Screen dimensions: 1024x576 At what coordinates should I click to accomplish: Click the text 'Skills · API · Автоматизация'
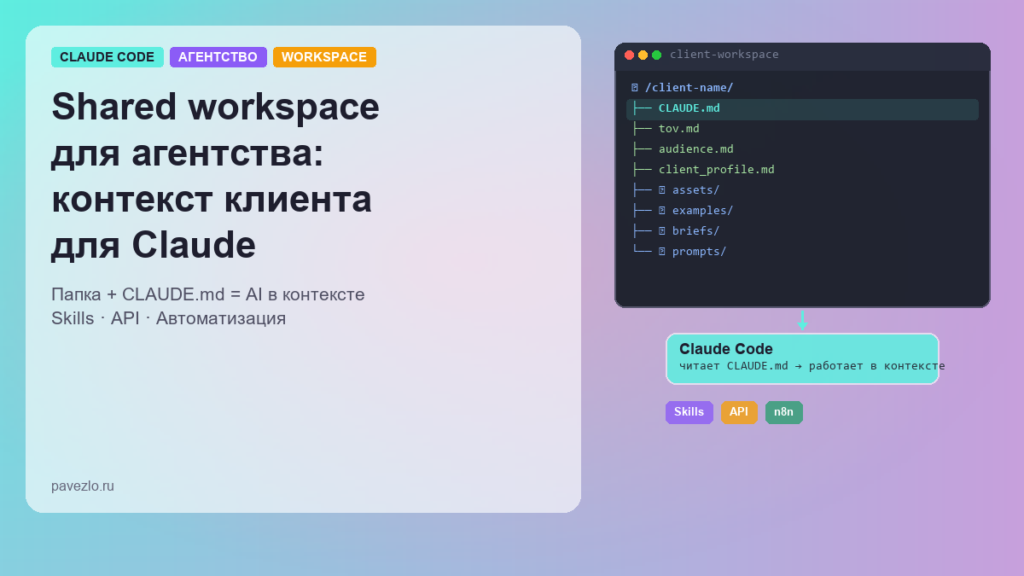click(168, 319)
